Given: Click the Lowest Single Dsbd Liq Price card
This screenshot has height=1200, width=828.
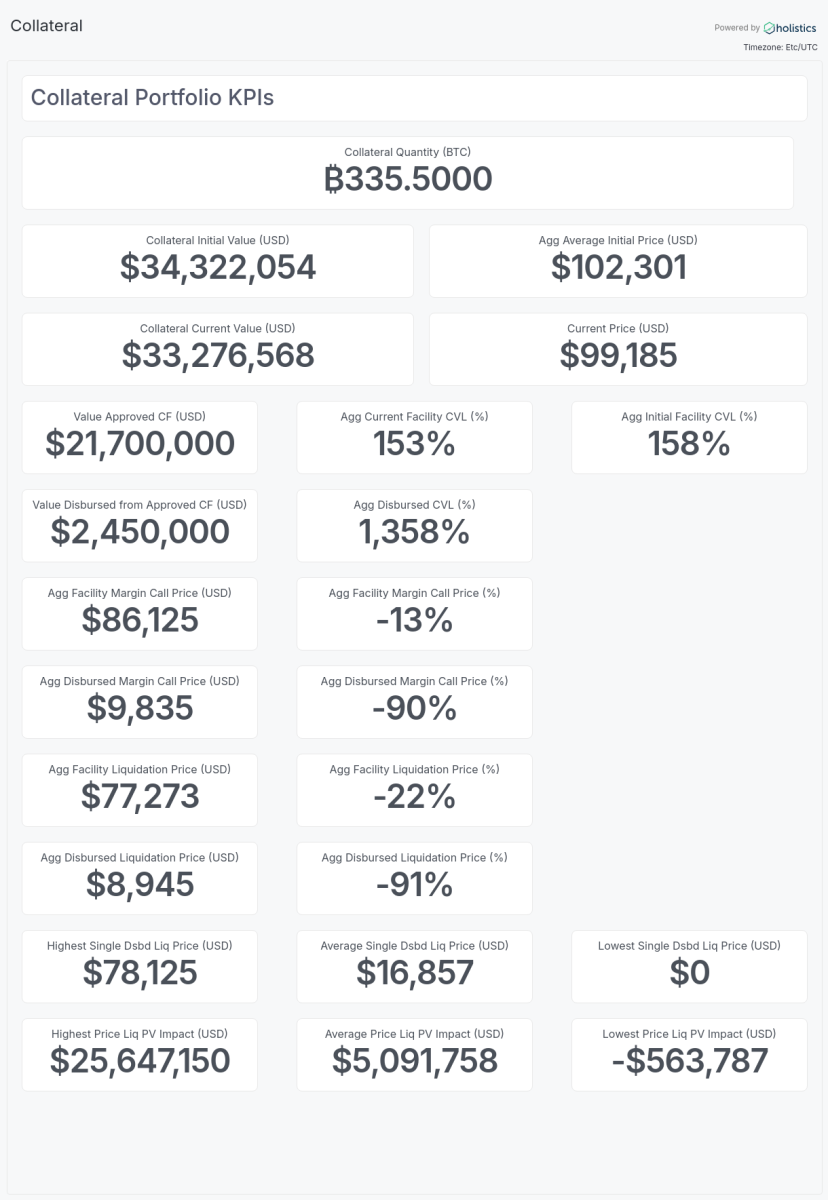Looking at the screenshot, I should coord(689,966).
